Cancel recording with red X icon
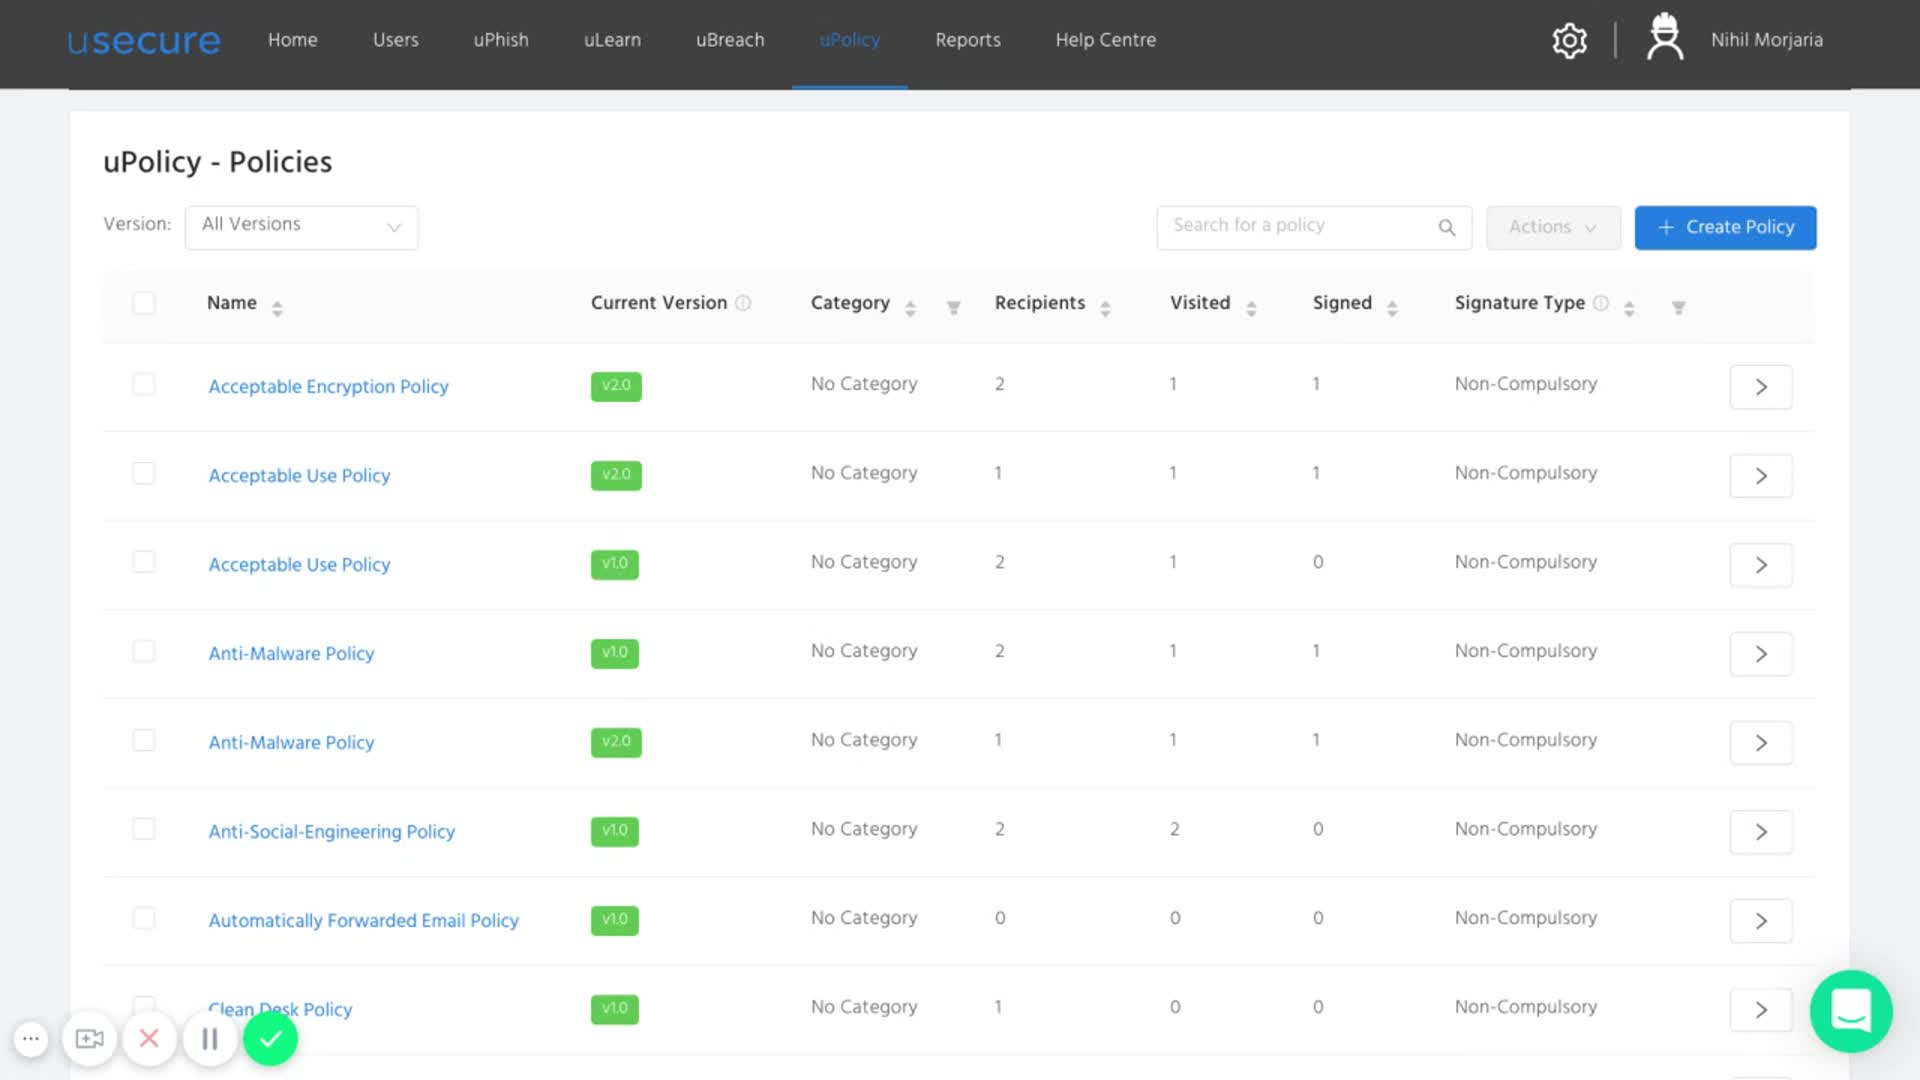1920x1080 pixels. coord(149,1039)
